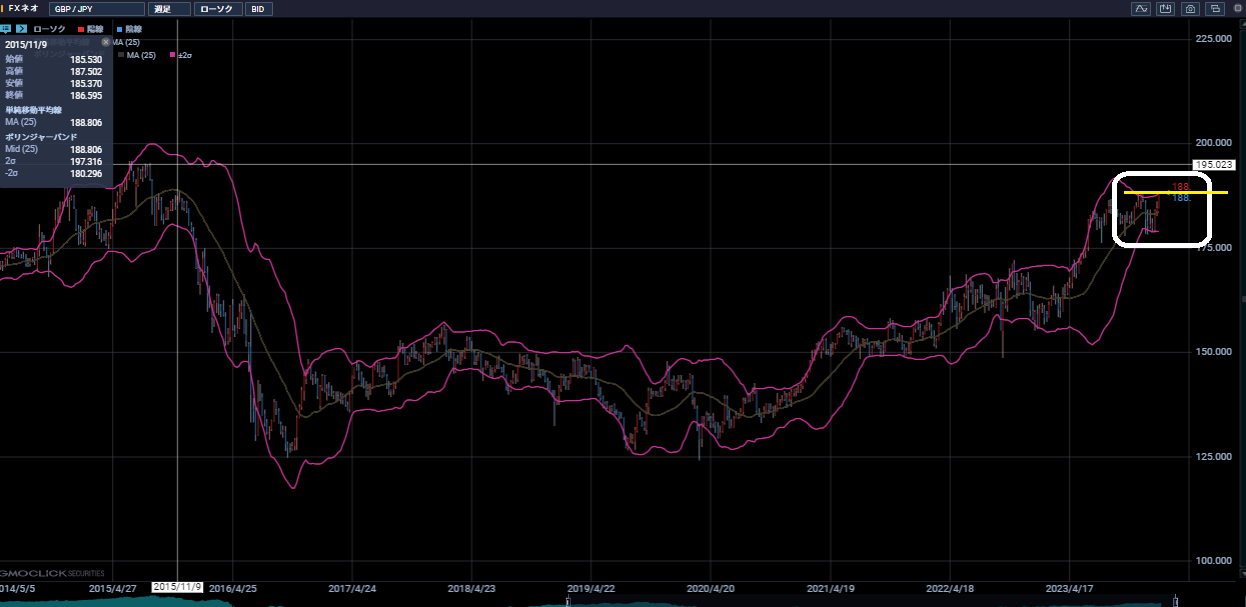Click the speech-bubble info icon above data panel
Screen dimensions: 1246x607
[5, 29]
